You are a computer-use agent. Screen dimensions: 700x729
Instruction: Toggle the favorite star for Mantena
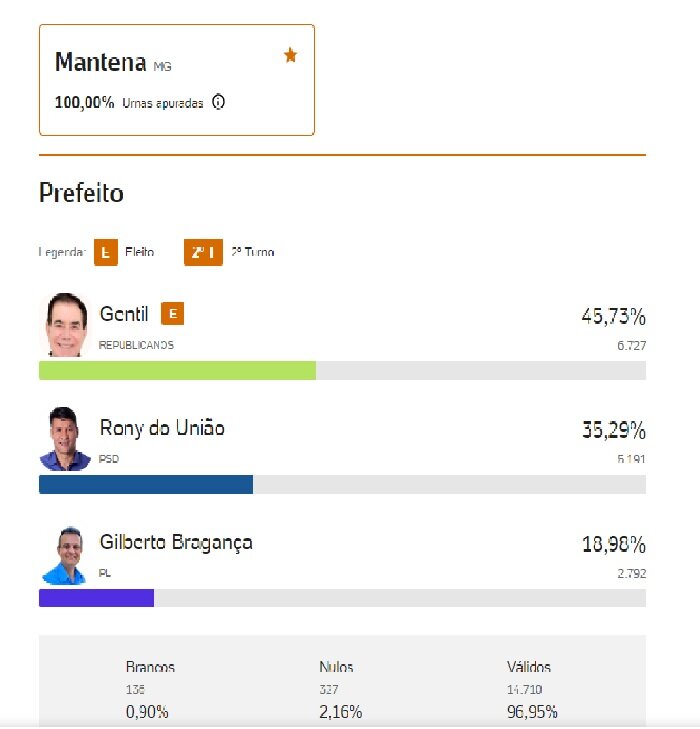point(291,55)
